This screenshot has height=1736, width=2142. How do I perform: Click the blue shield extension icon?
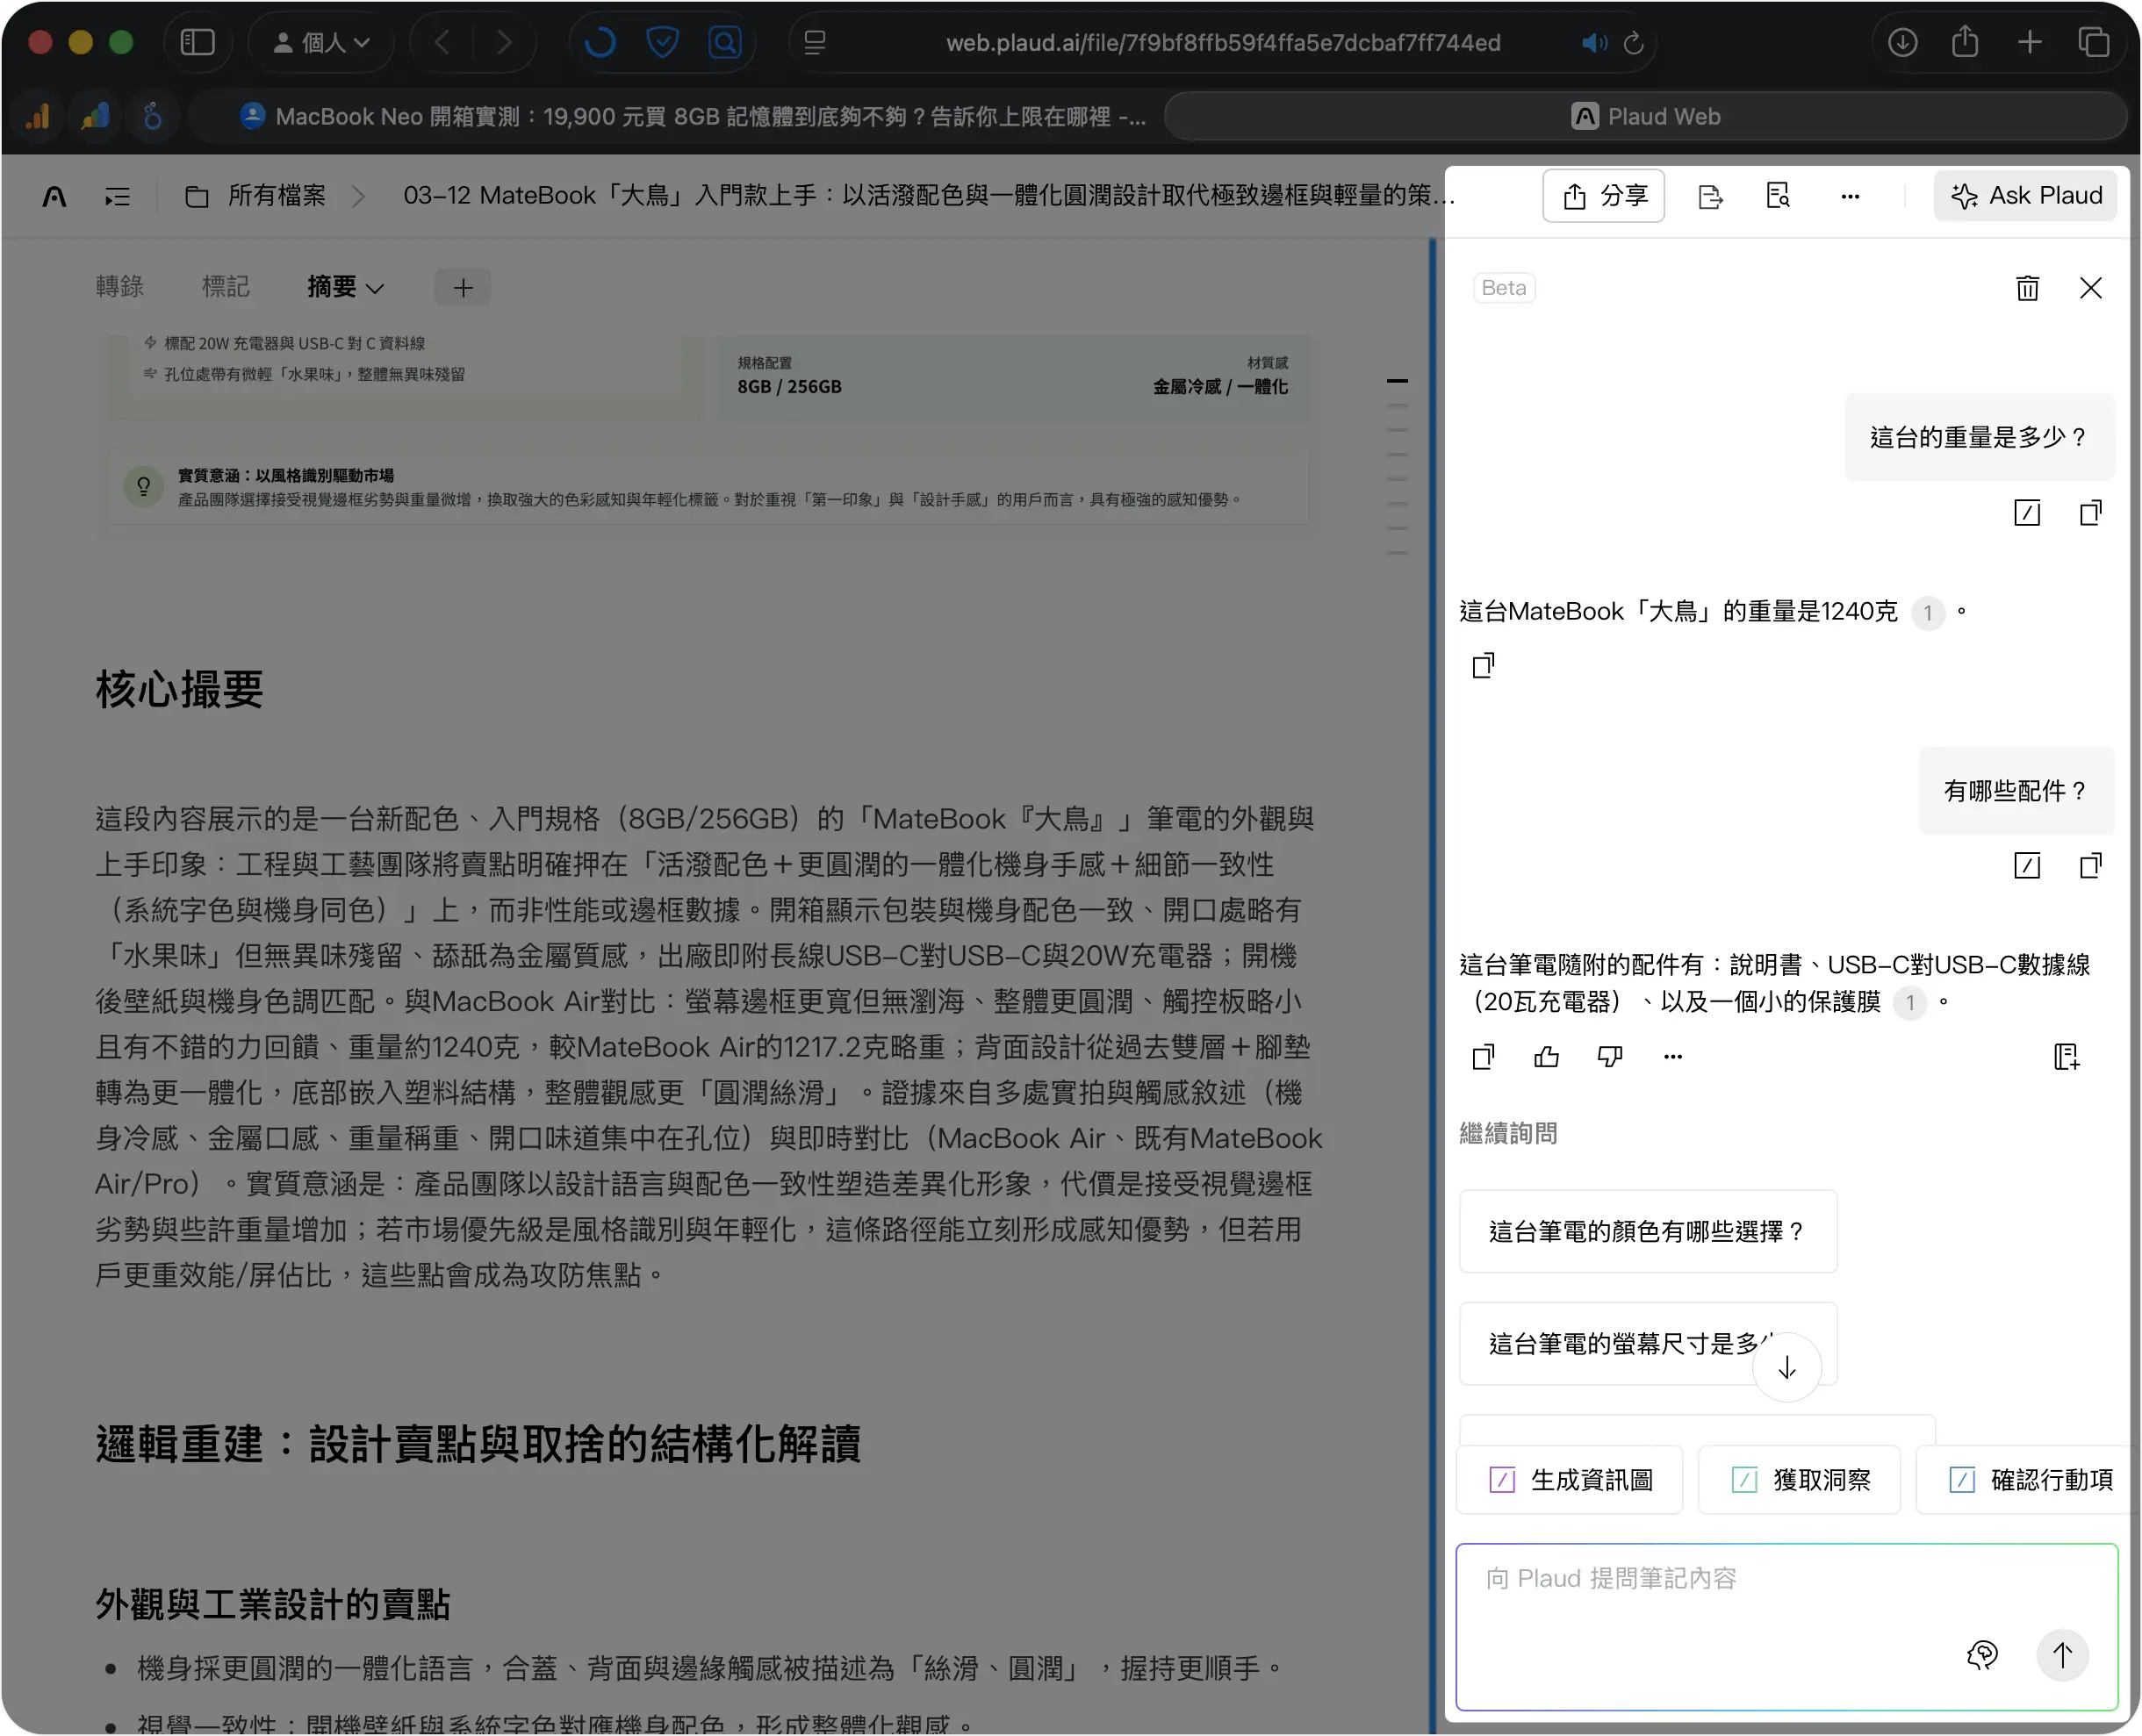coord(662,42)
